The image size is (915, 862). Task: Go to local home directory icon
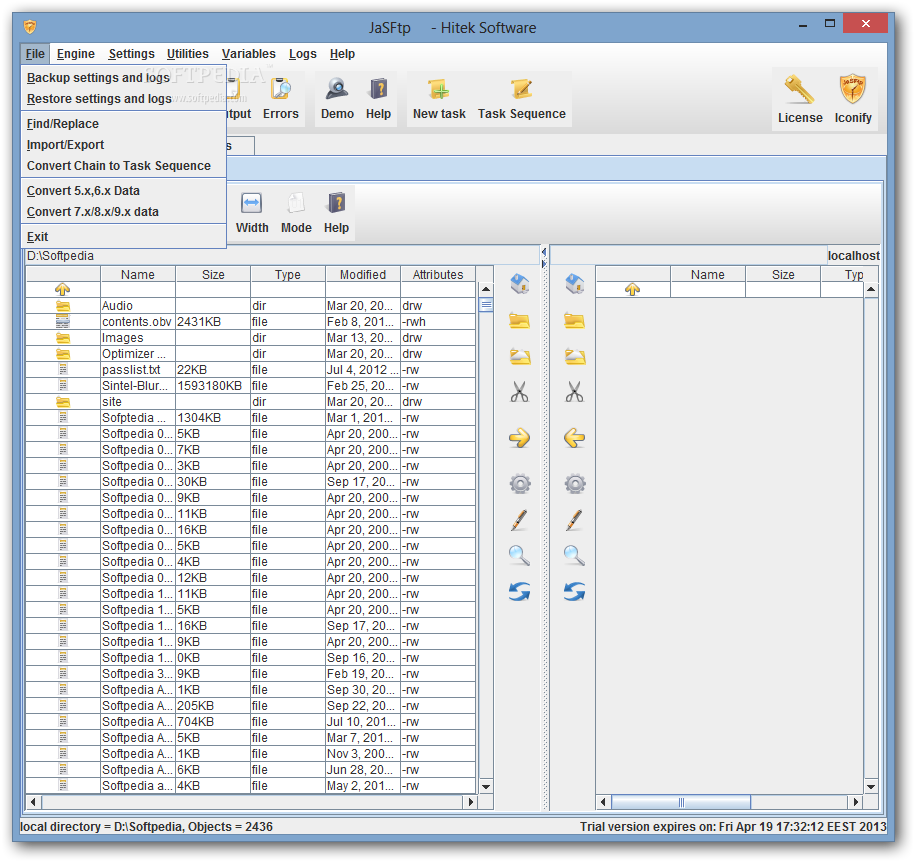[519, 284]
